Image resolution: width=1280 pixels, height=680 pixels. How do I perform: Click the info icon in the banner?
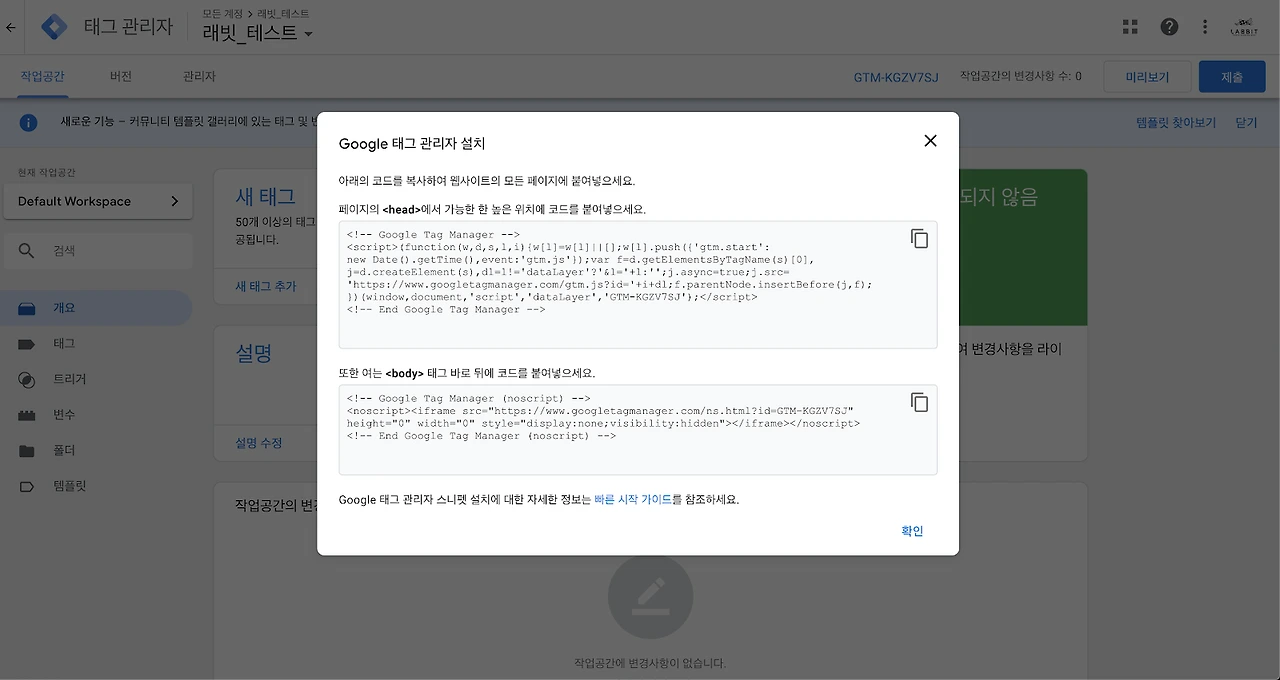coord(28,122)
